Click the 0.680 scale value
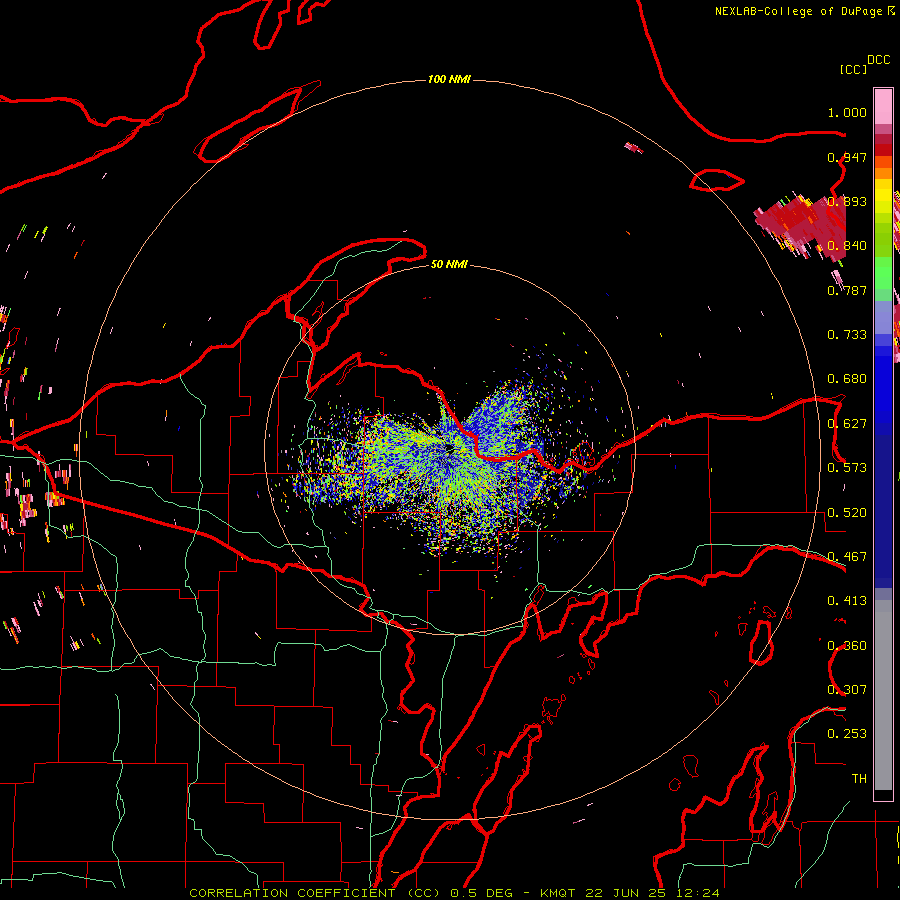 click(x=847, y=379)
